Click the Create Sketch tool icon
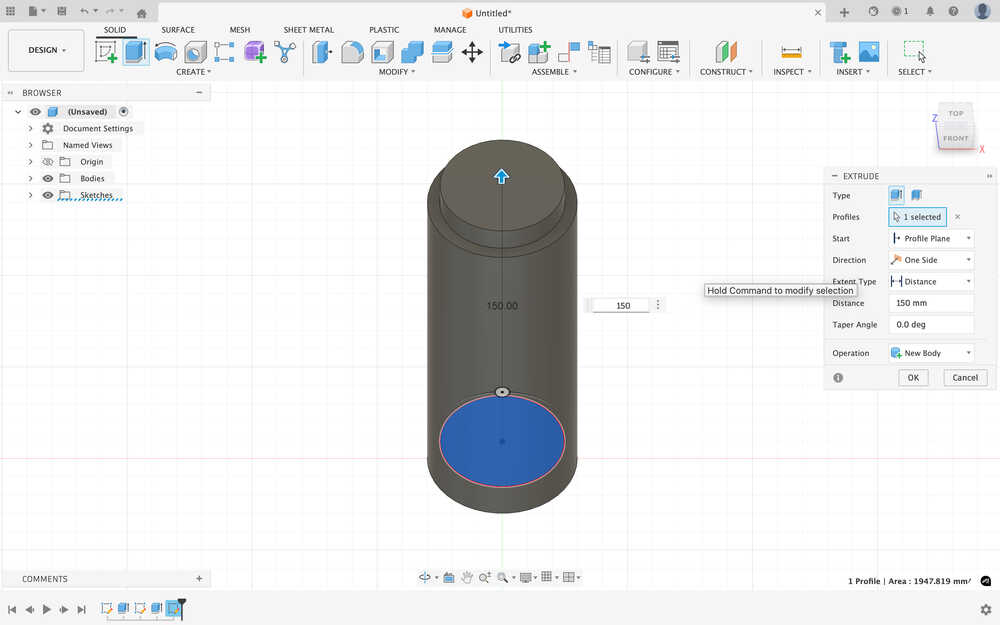 click(x=106, y=52)
